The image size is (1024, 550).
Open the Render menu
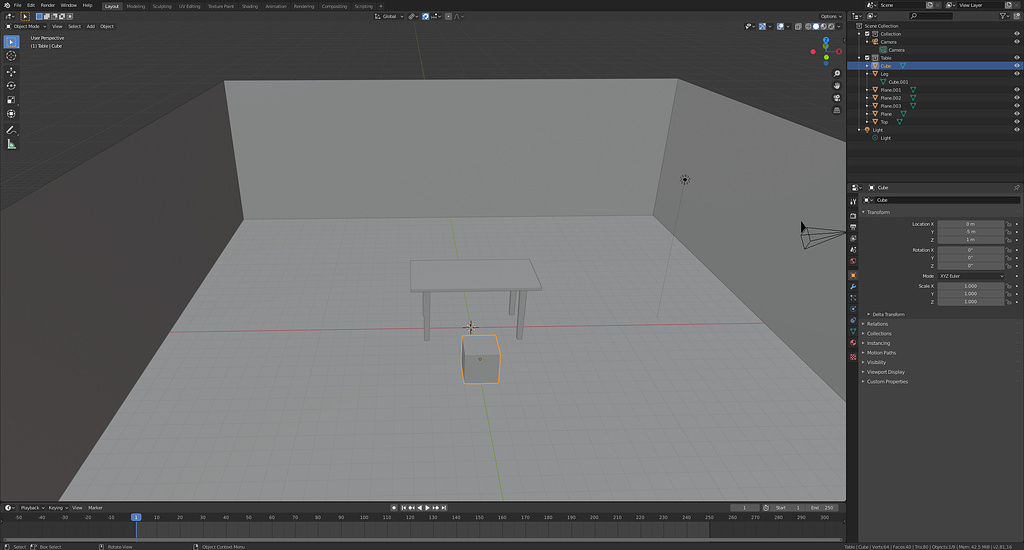pos(48,5)
